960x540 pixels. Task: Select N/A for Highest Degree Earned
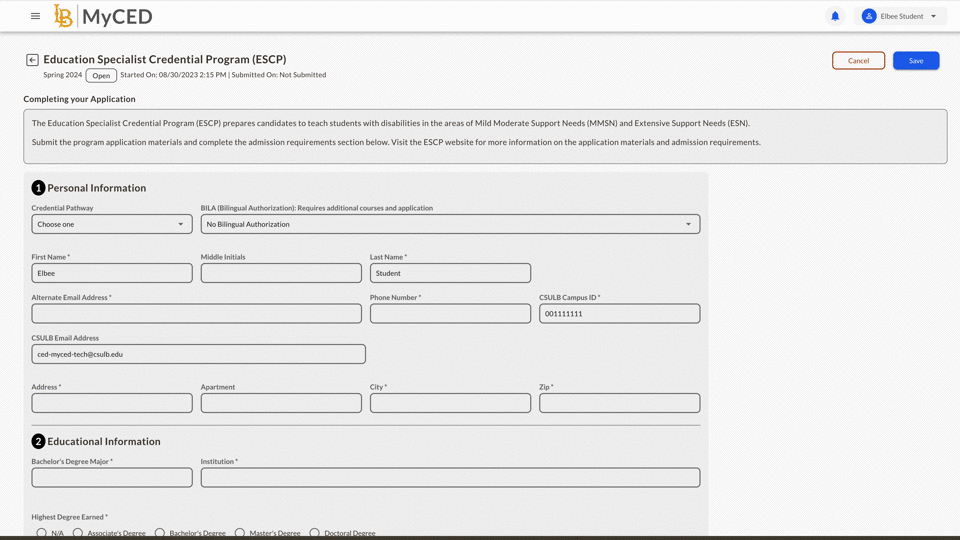[41, 533]
